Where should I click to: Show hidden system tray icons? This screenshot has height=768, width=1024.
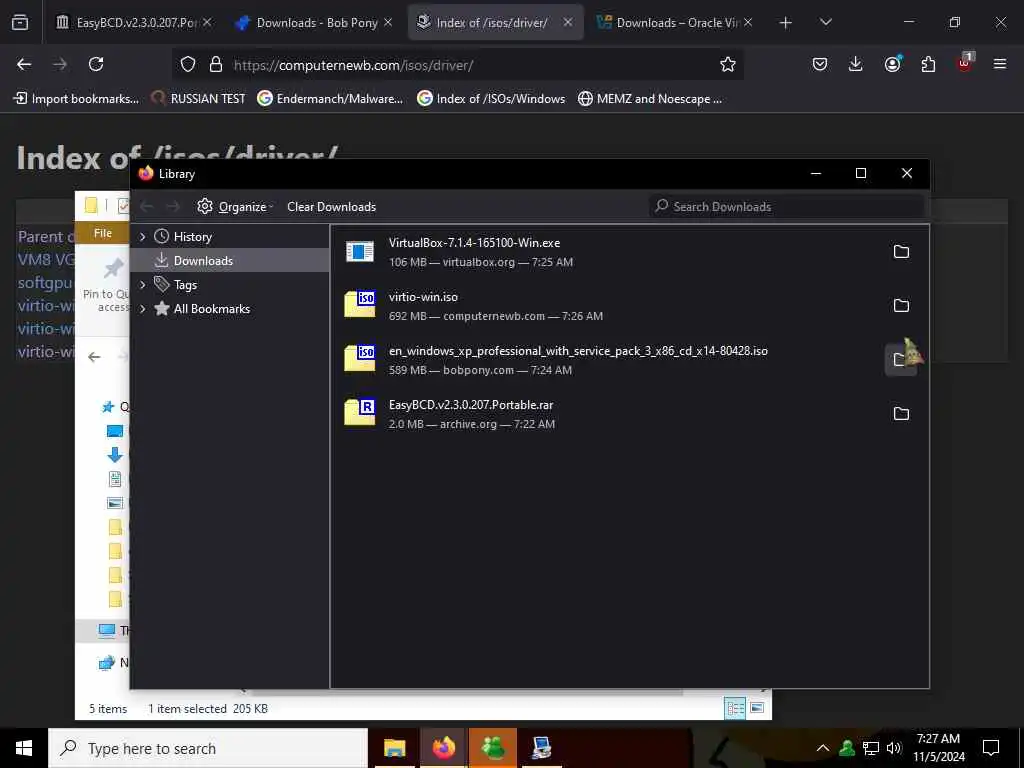(x=823, y=748)
